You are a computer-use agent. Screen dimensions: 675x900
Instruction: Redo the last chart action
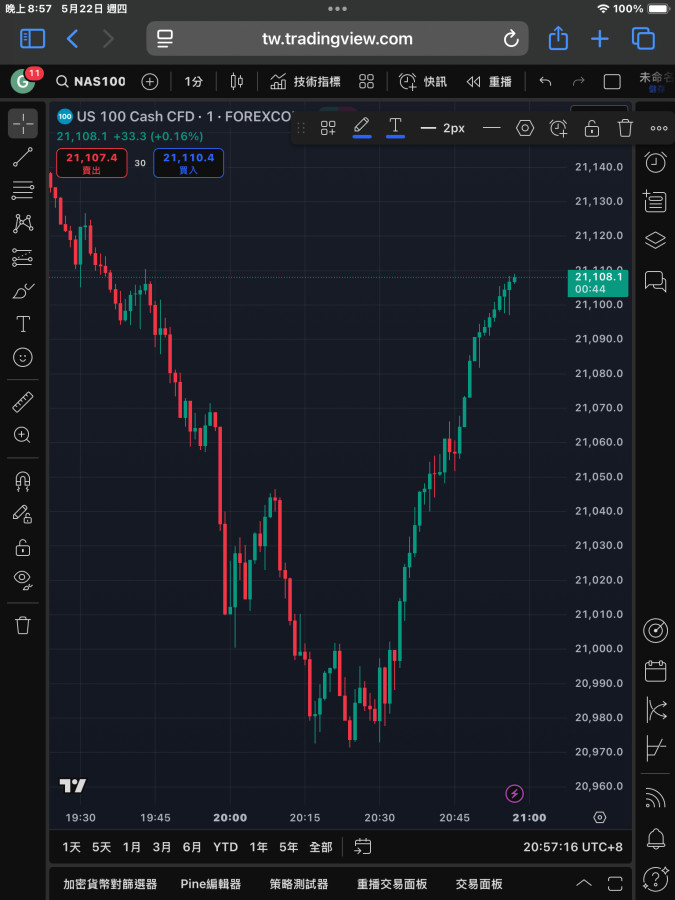[x=579, y=82]
